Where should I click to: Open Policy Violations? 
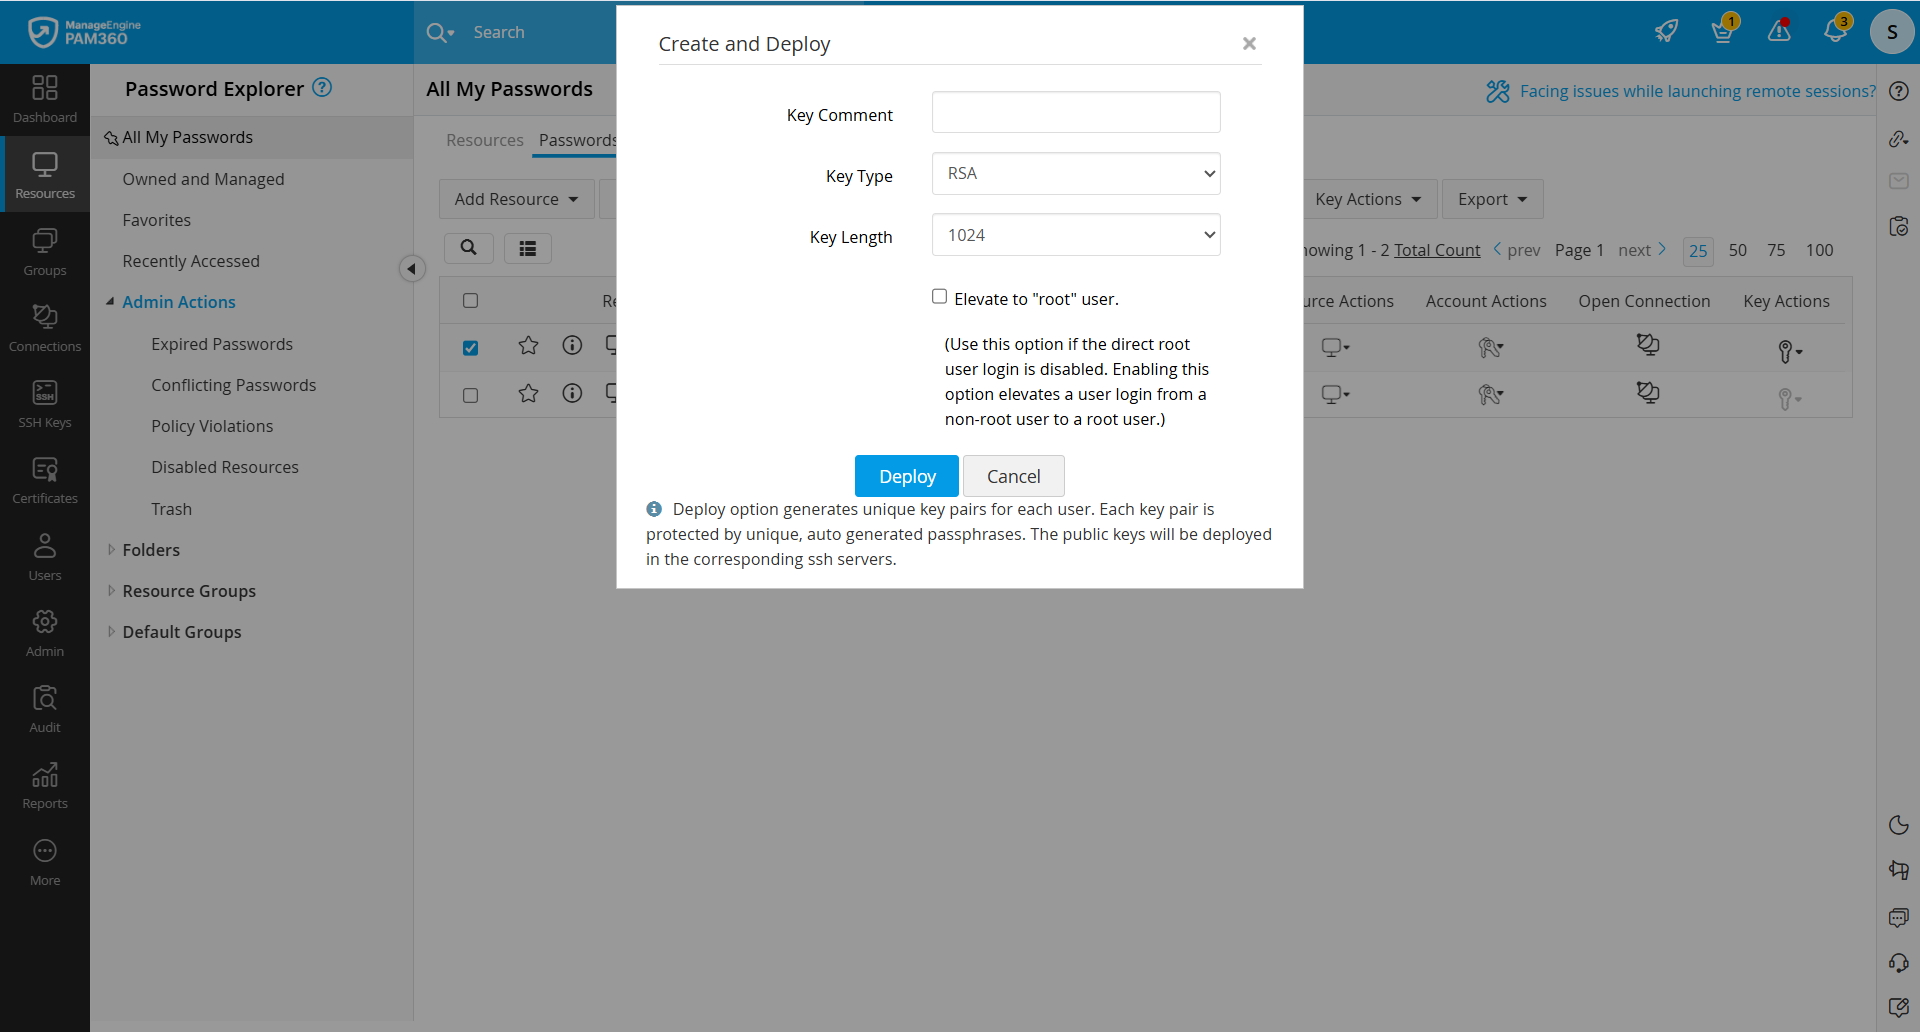coord(212,426)
